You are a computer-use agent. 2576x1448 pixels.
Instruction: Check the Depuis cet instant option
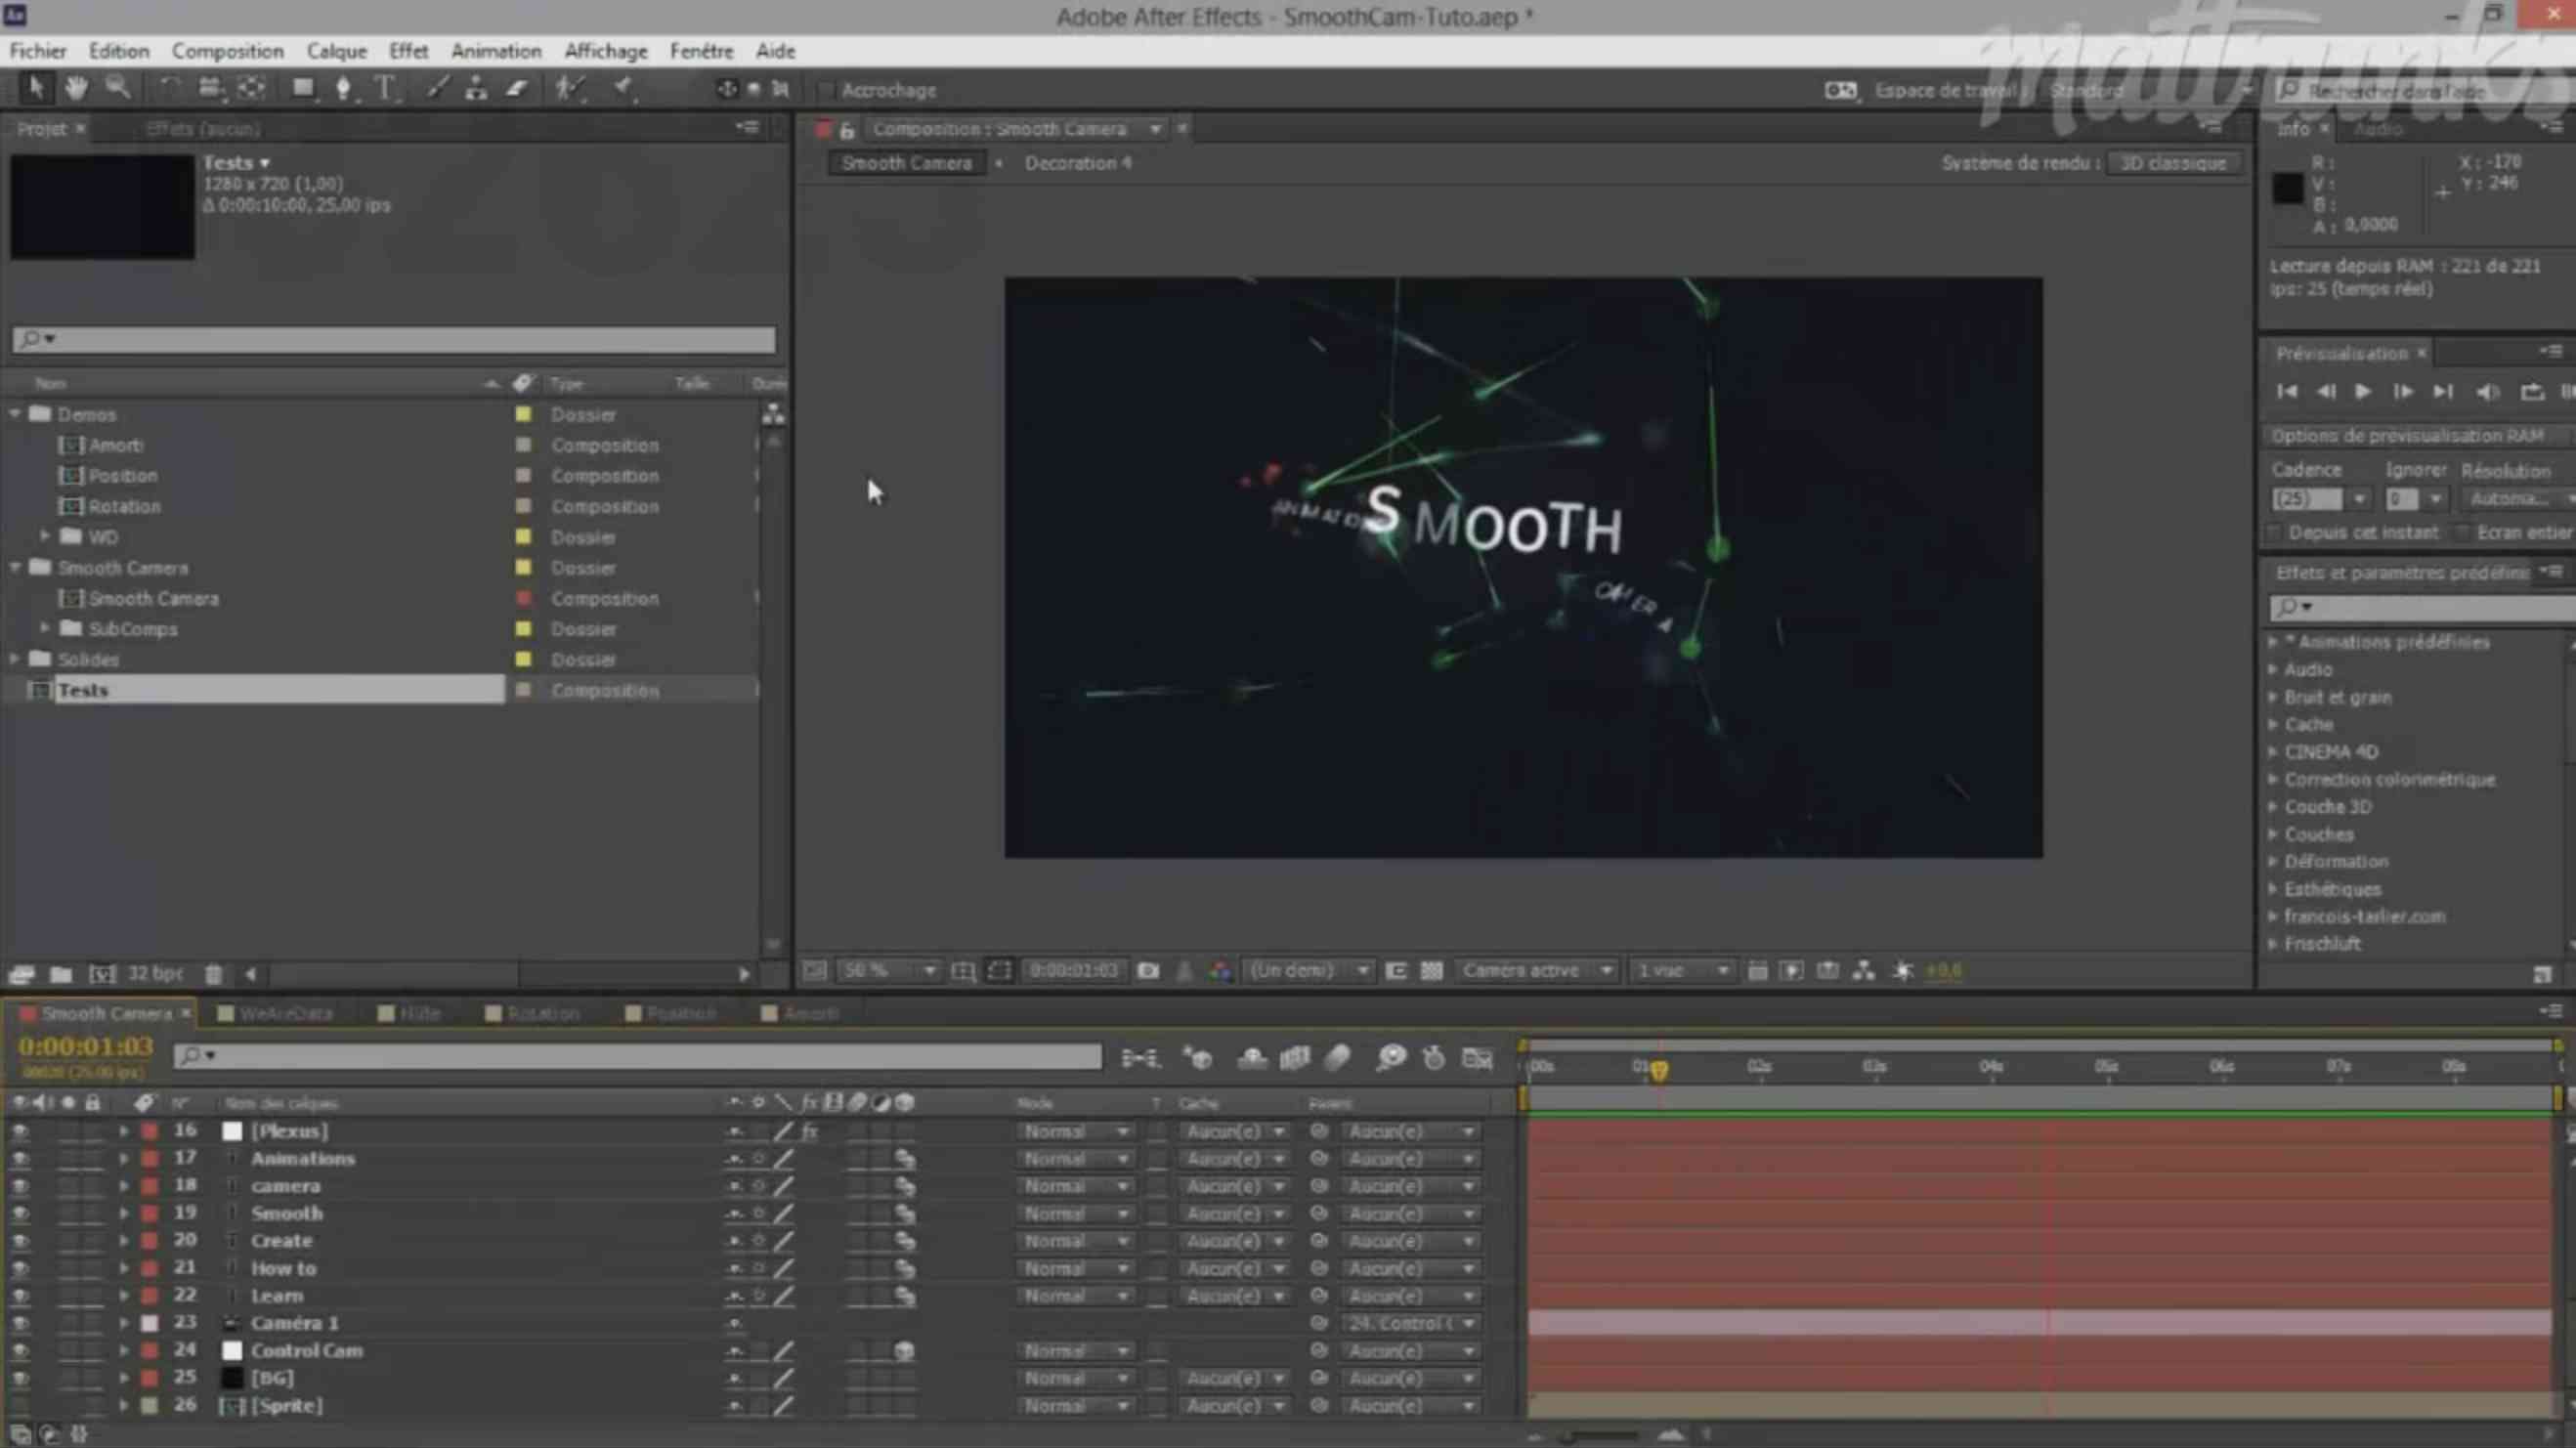[x=2274, y=533]
